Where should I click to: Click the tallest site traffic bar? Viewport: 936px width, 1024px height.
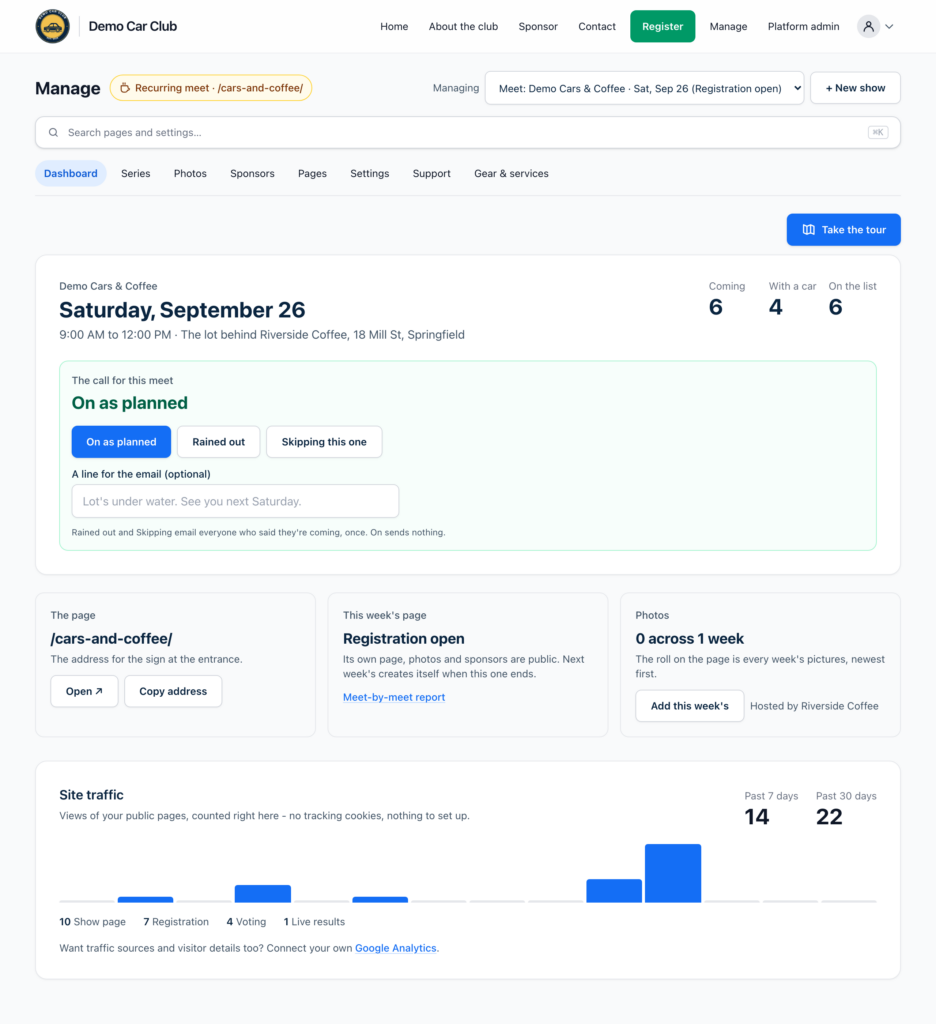tap(673, 873)
